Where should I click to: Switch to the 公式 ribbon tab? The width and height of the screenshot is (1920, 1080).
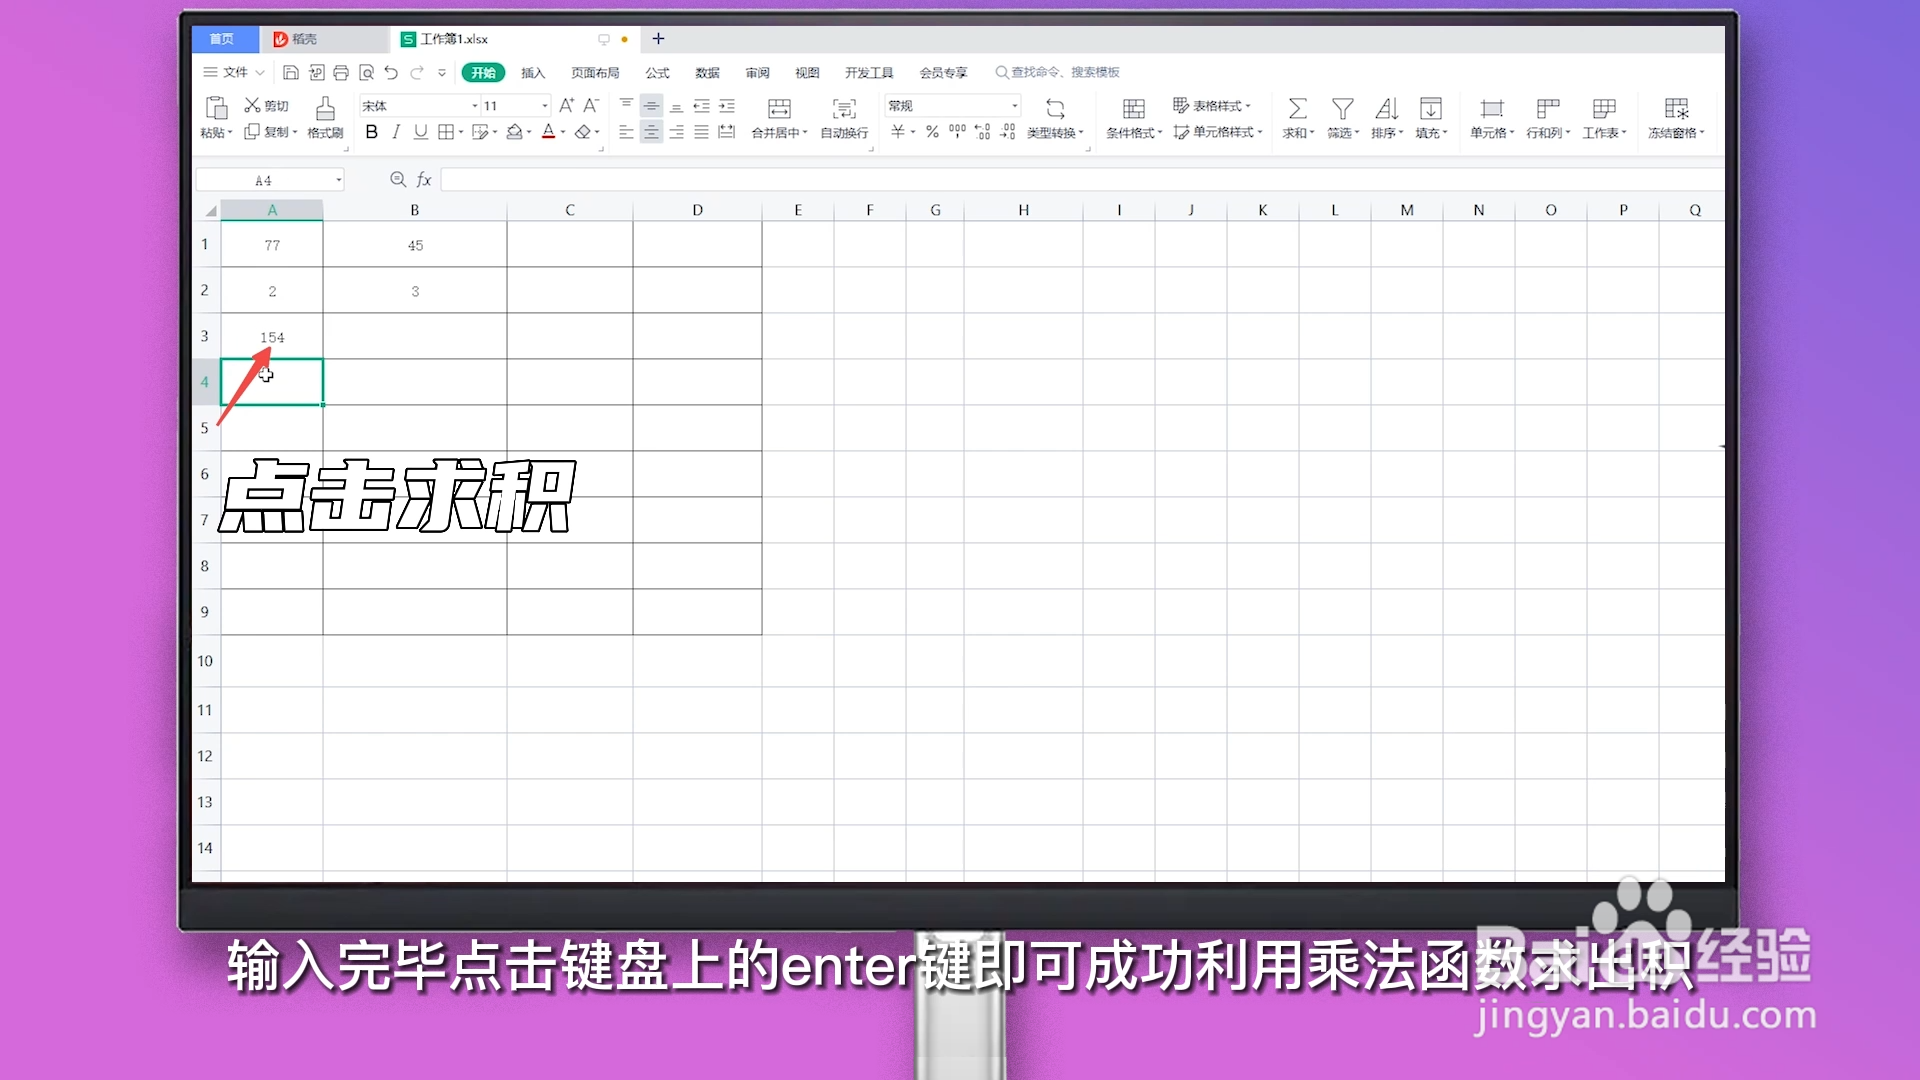[657, 72]
